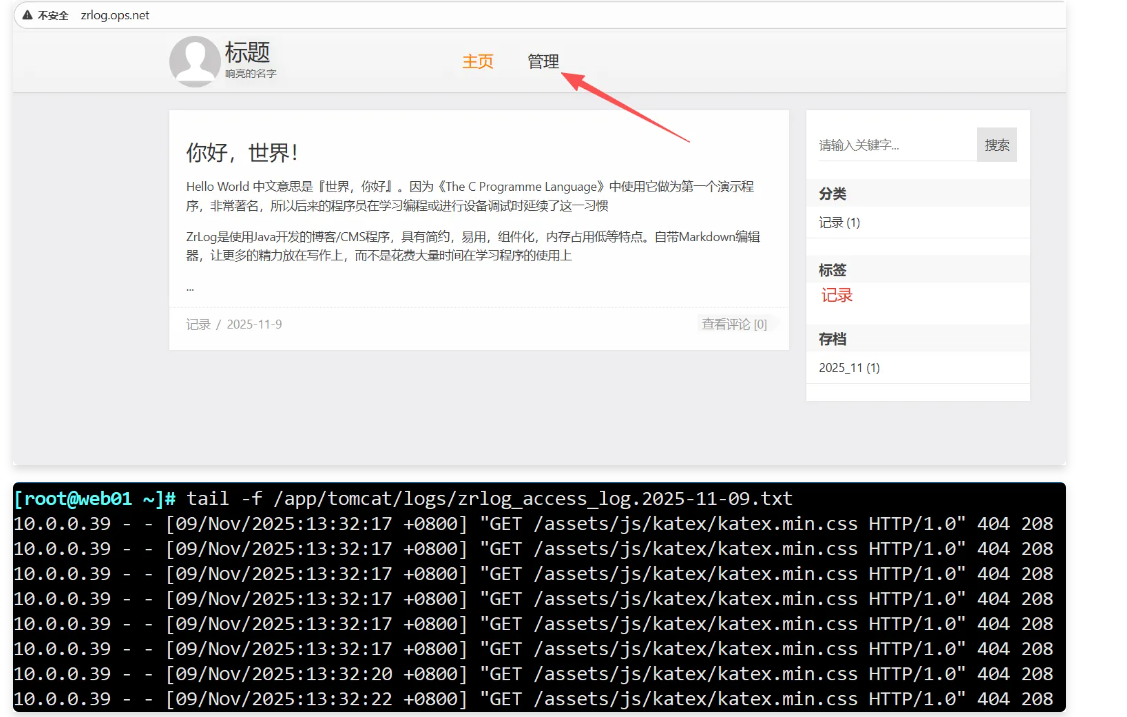Open the 2025_11 (1) archive link
This screenshot has width=1127, height=717.
coord(849,368)
